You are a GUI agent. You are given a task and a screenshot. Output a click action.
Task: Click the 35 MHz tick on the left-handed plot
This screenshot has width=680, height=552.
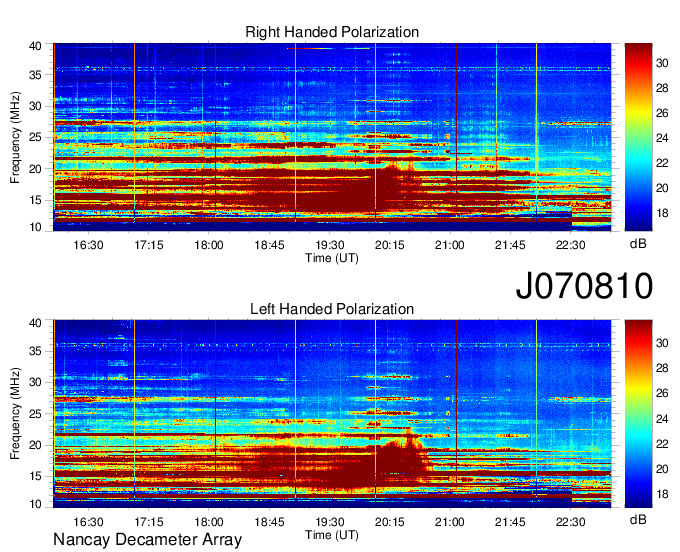point(35,351)
